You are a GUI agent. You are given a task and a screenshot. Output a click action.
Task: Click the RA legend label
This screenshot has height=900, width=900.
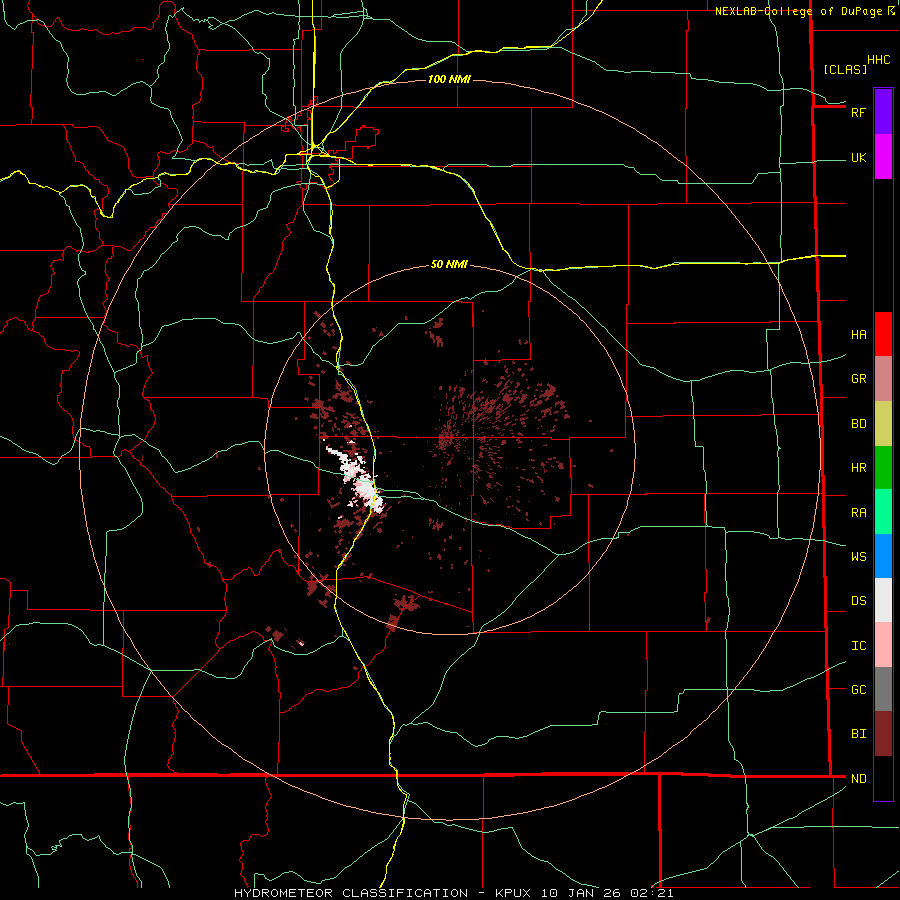click(858, 513)
